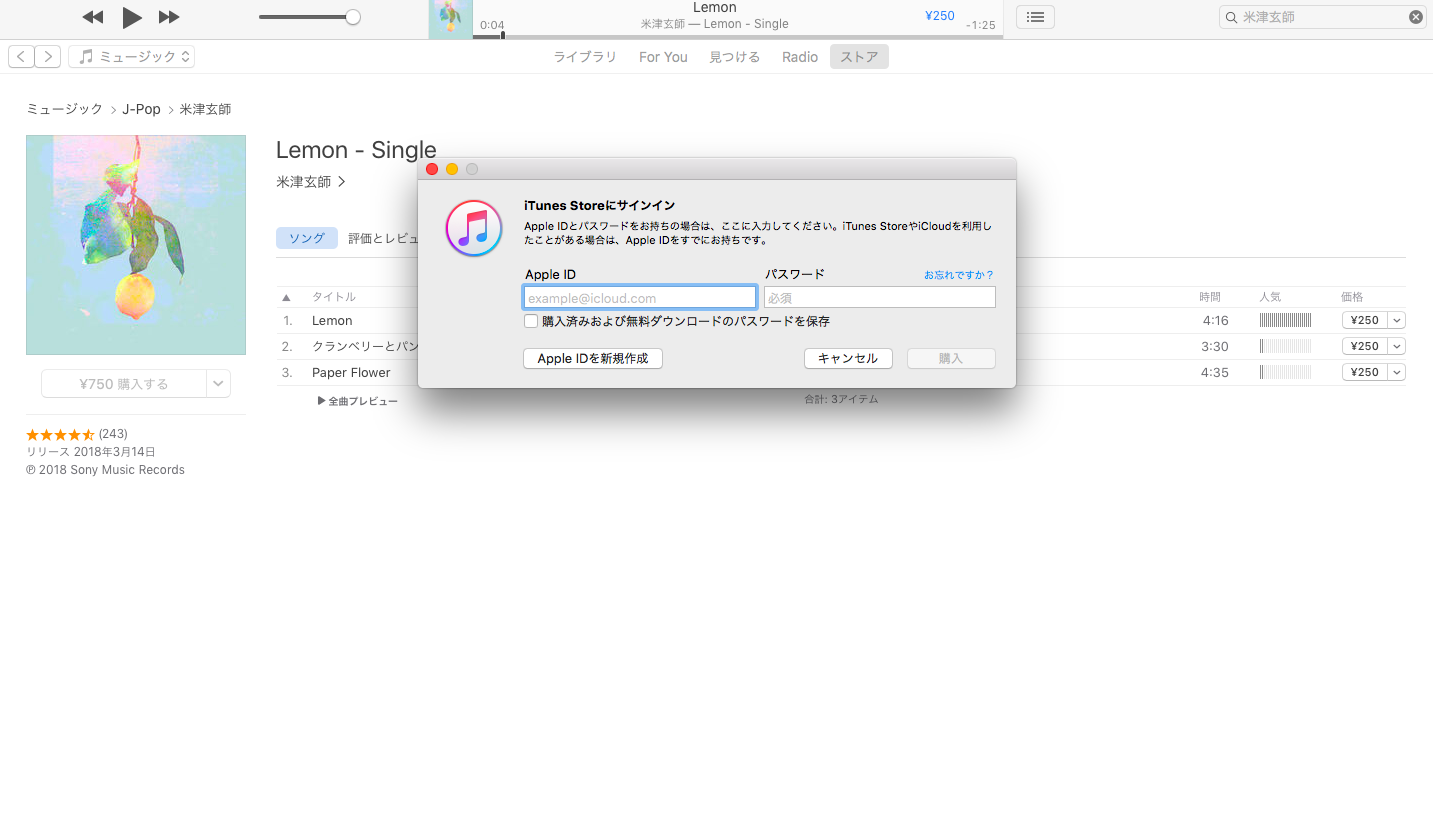Image resolution: width=1433 pixels, height=819 pixels.
Task: Select the Lemon track row
Action: (x=841, y=321)
